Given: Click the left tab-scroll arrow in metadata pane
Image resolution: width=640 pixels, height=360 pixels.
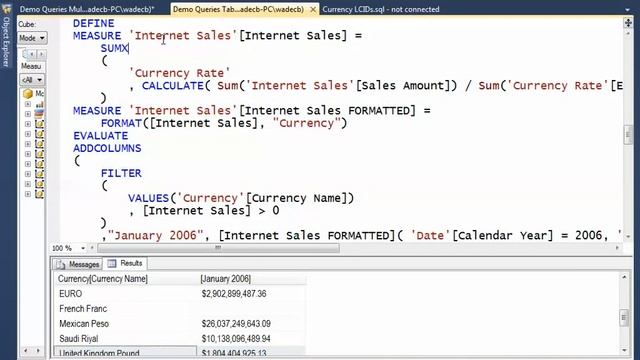Looking at the screenshot, I should (x=32, y=54).
